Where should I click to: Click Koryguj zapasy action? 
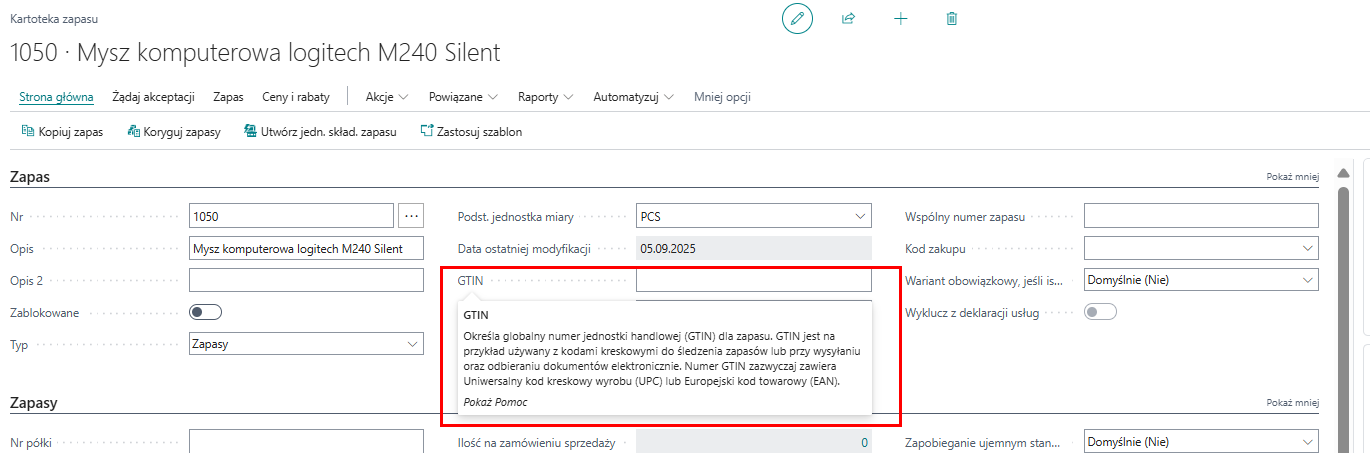(x=174, y=131)
